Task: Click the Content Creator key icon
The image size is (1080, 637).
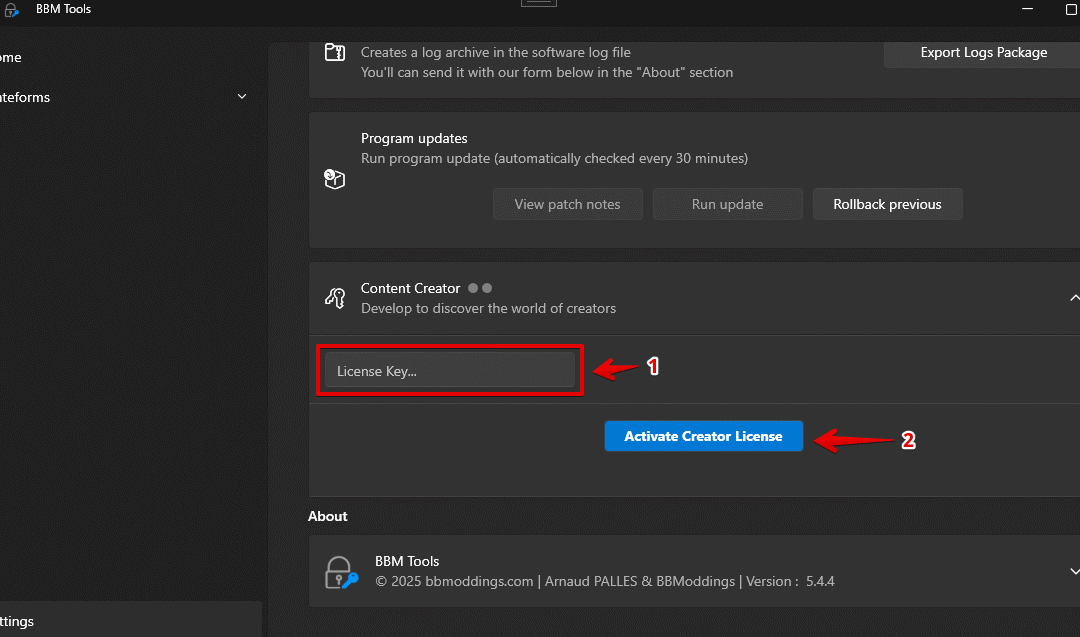Action: (x=335, y=298)
